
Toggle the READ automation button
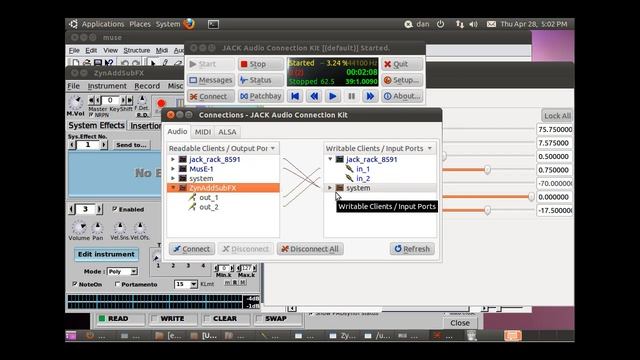tap(120, 319)
